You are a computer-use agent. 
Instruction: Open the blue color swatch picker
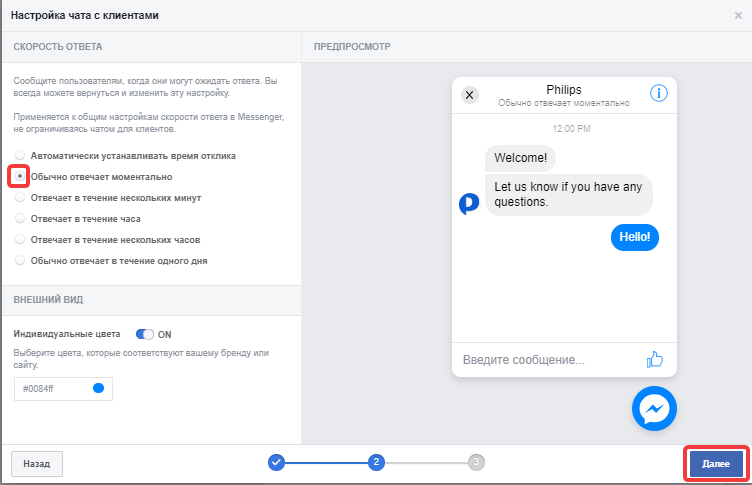tap(98, 388)
